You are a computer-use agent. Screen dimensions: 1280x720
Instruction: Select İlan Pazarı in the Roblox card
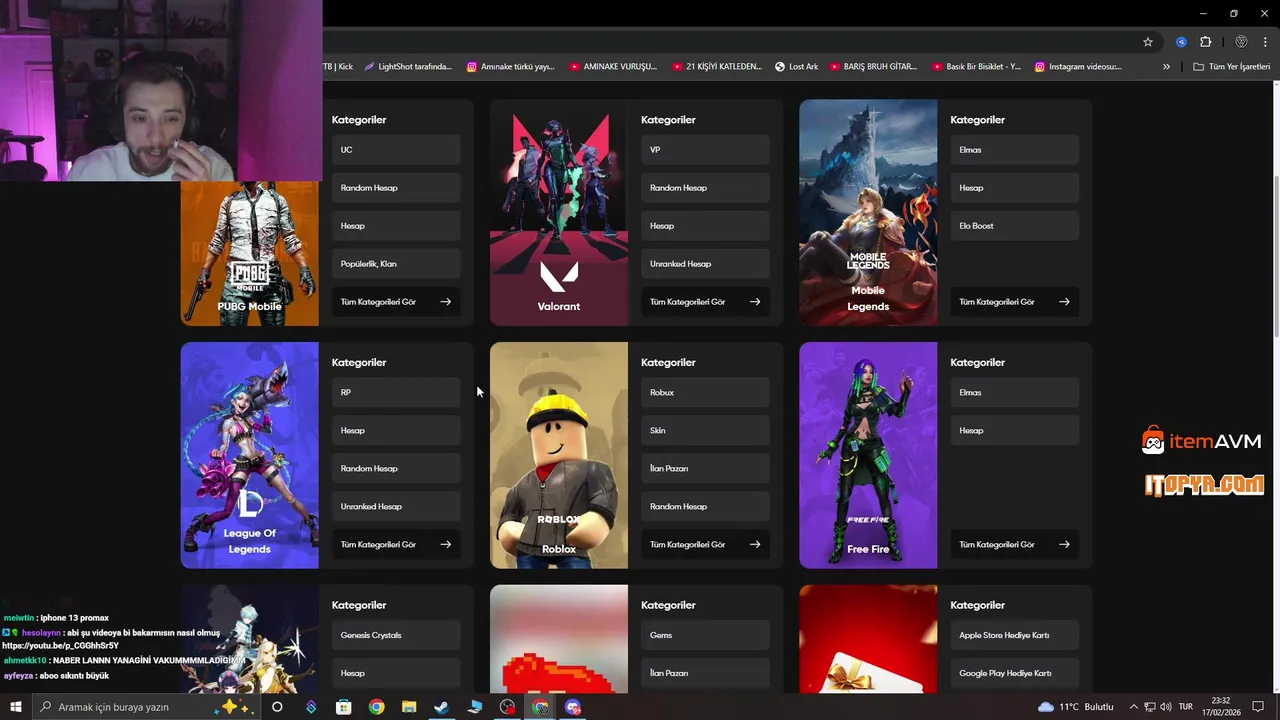pyautogui.click(x=705, y=469)
